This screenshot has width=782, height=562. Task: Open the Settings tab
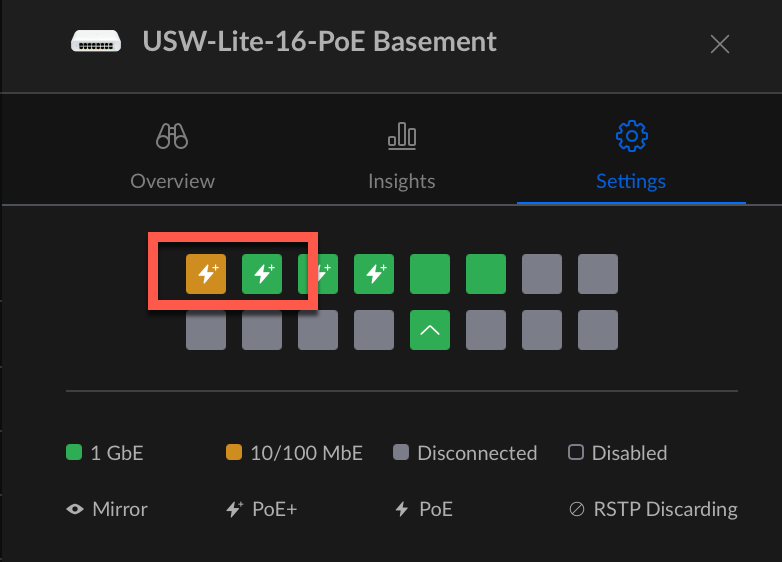(631, 160)
